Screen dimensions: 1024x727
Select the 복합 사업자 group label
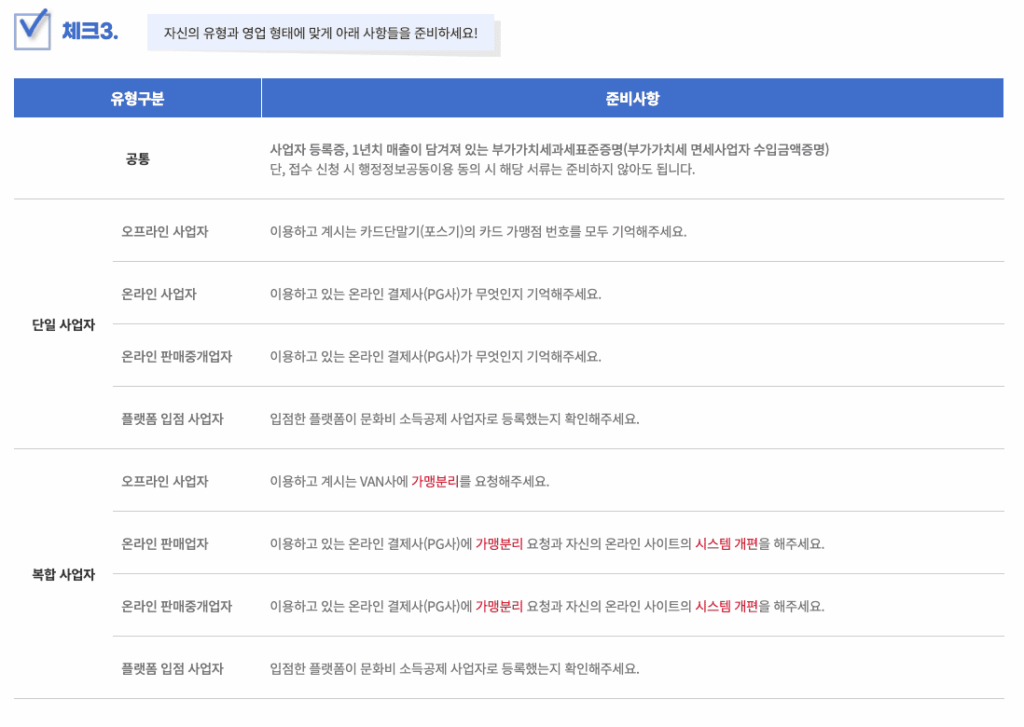[x=63, y=575]
